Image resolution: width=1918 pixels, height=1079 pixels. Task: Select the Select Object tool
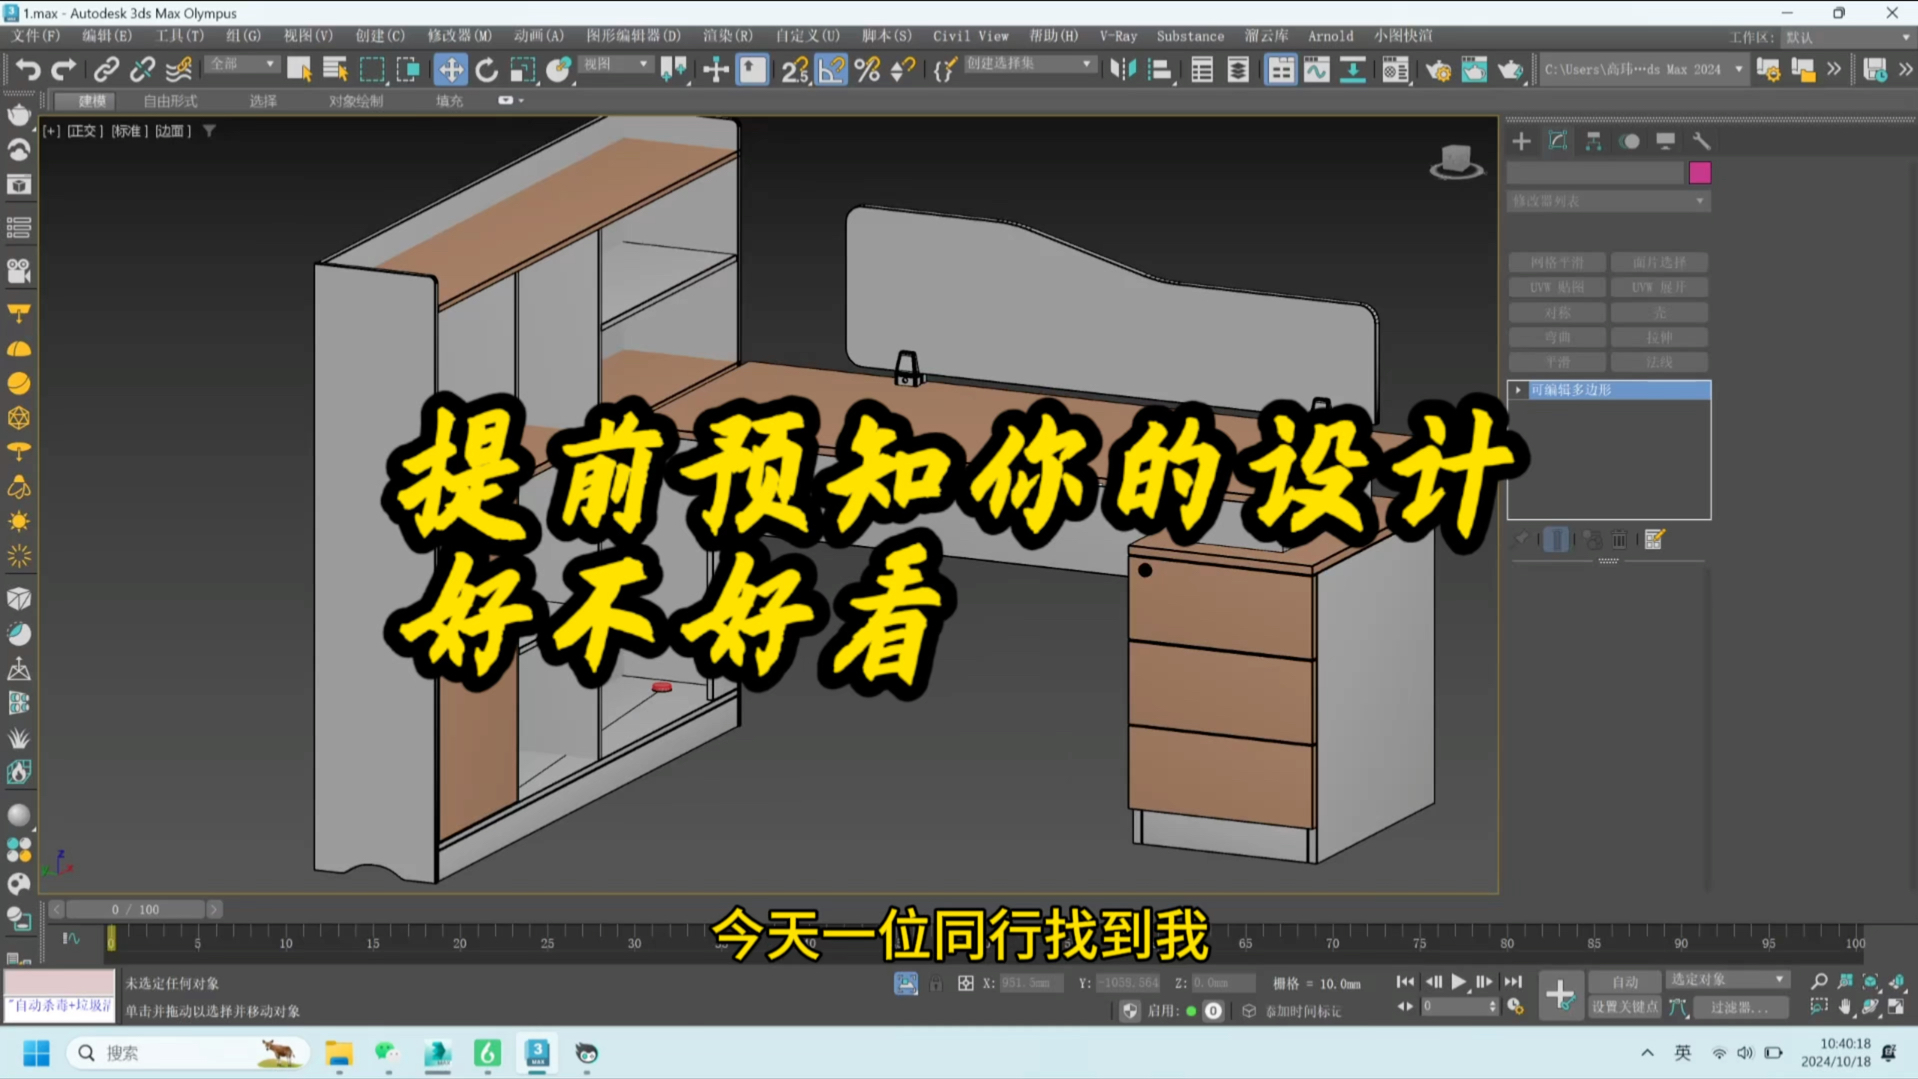coord(298,70)
